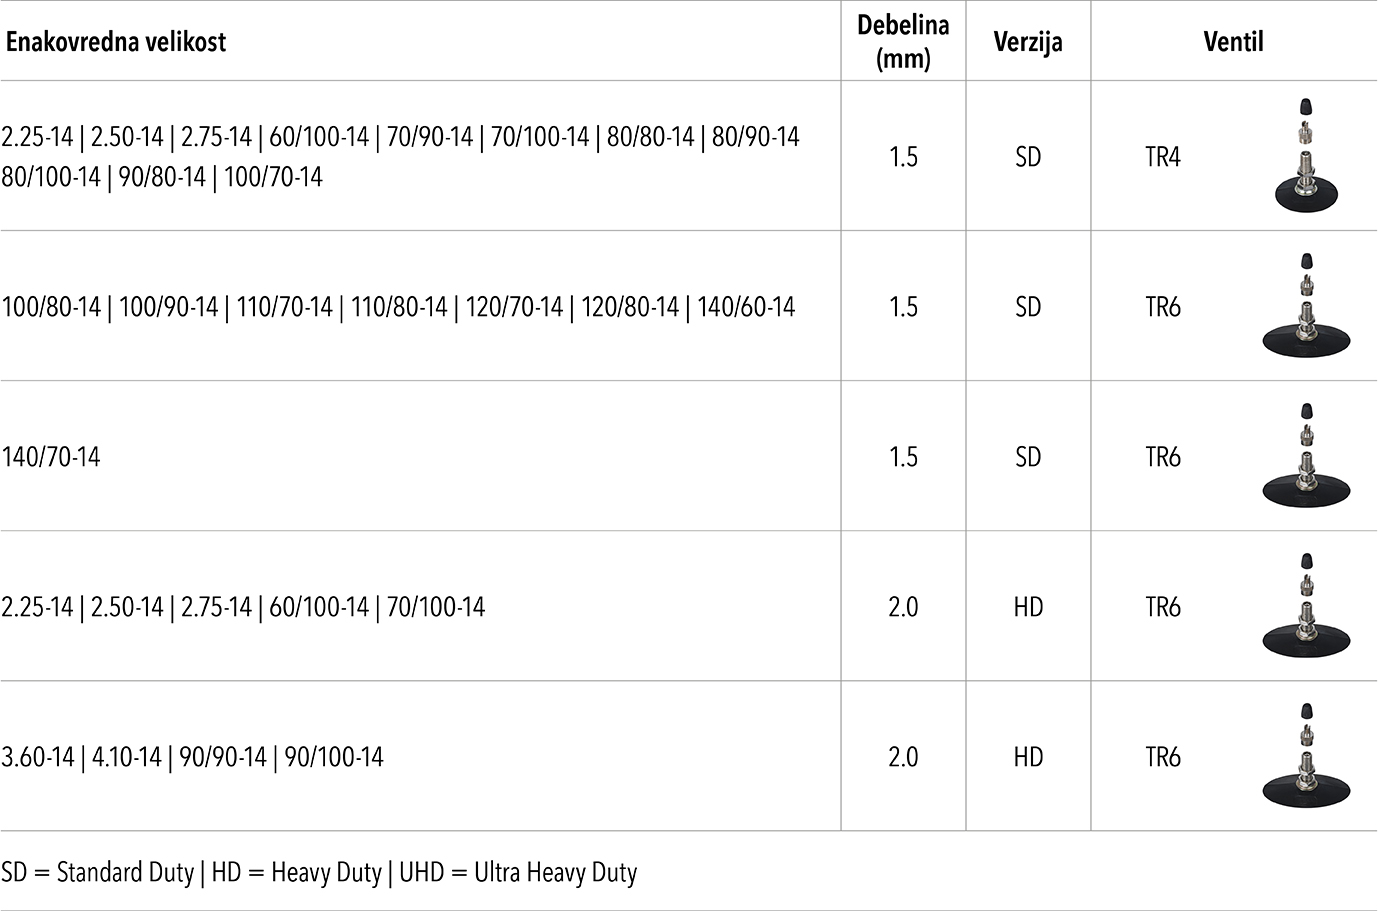Click valve image in the 3.60-14 row

pos(1306,756)
